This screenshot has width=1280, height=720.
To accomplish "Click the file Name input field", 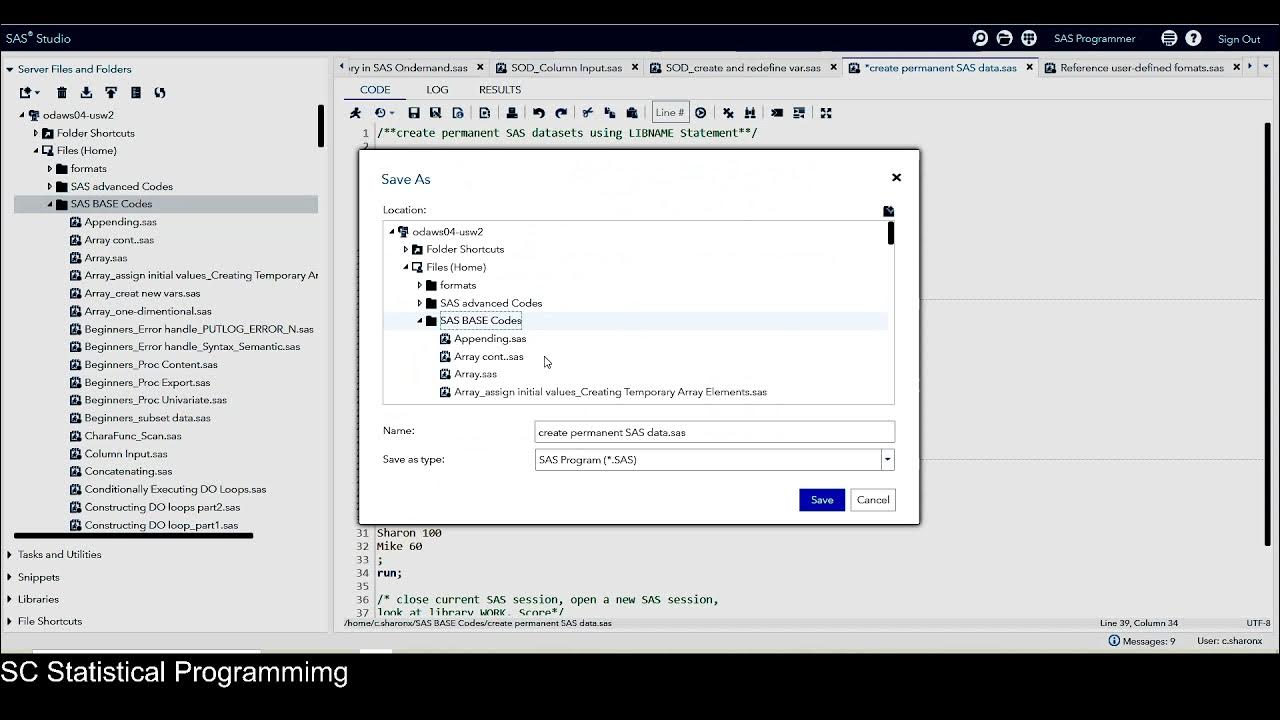I will click(714, 432).
